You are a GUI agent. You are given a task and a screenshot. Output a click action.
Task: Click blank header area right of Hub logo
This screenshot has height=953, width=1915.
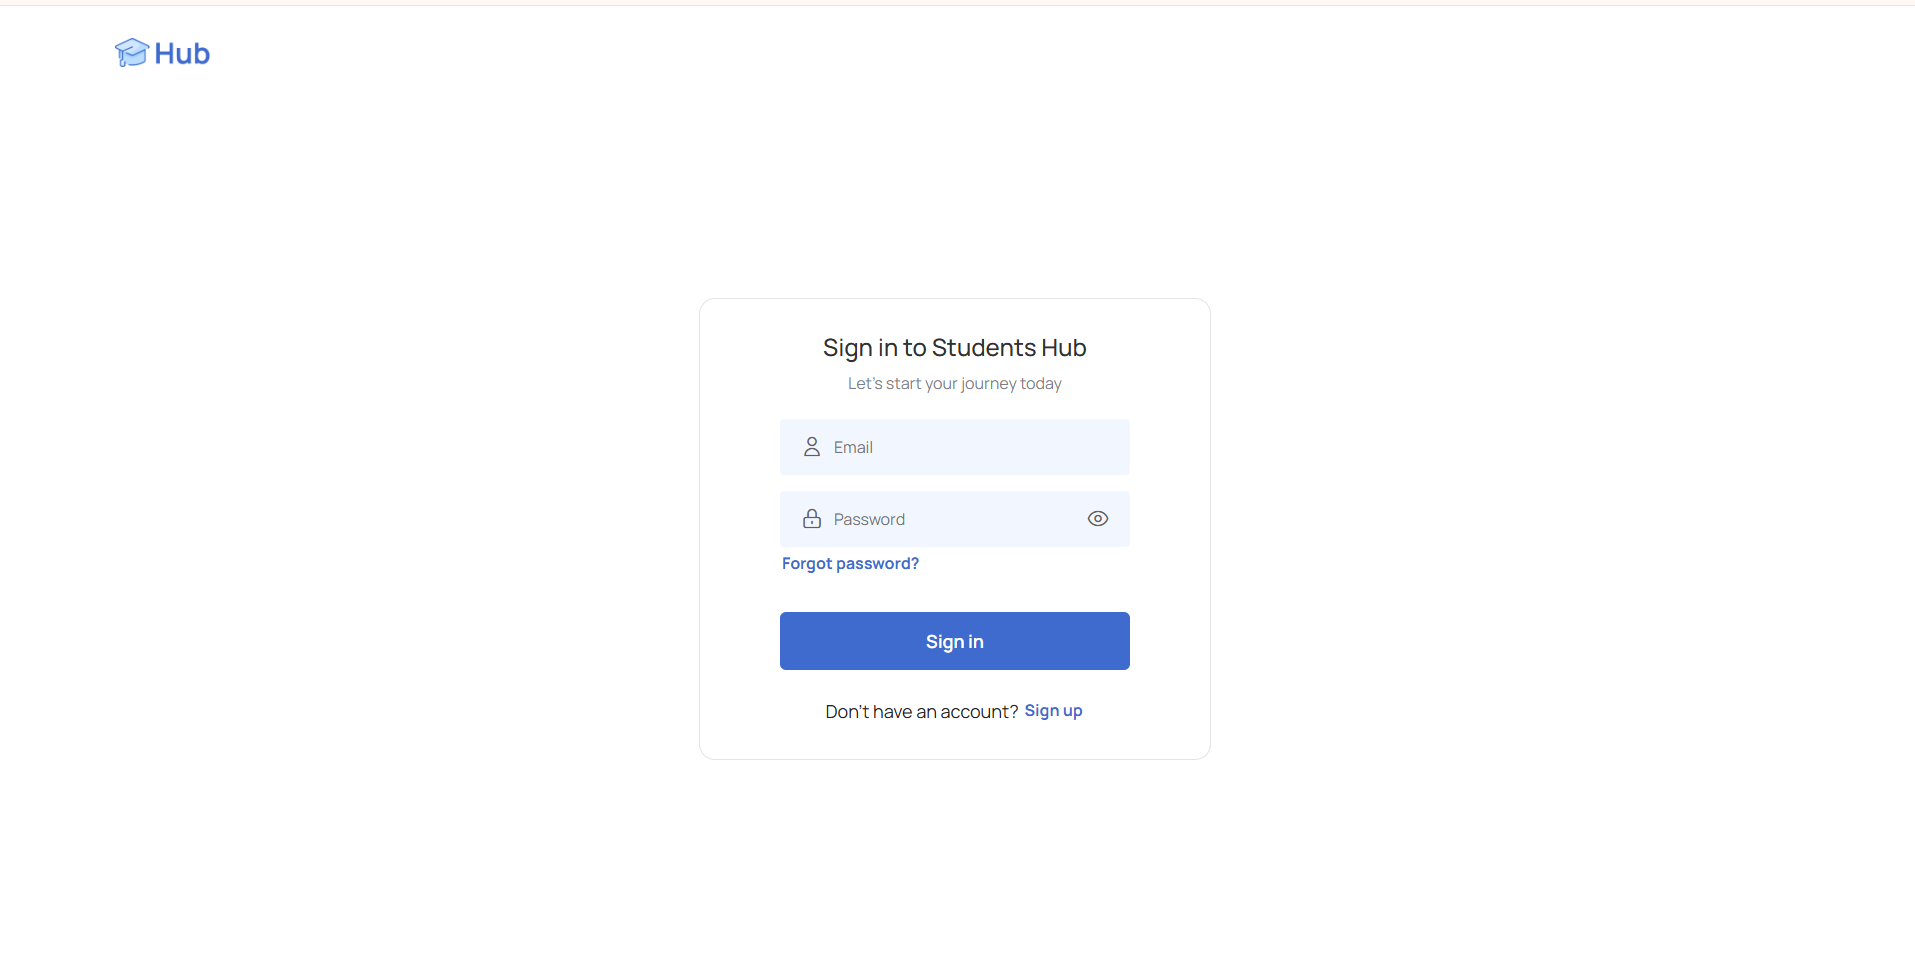900,54
